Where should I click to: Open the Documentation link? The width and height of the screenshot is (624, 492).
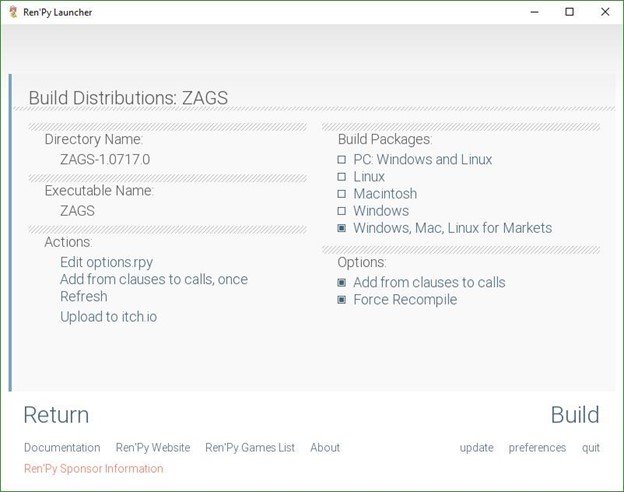pos(62,448)
